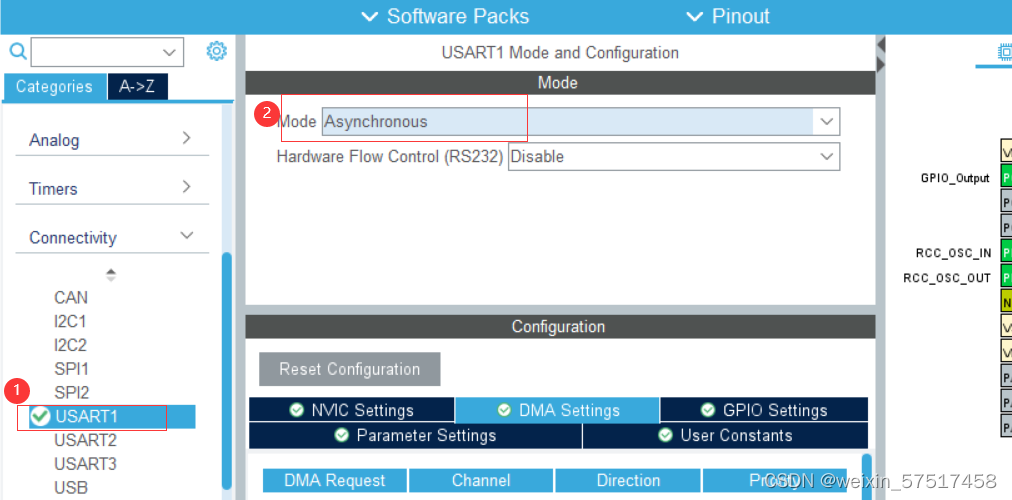Click the RCC_OSC_OUT green pin
This screenshot has height=500, width=1012.
coord(1006,276)
